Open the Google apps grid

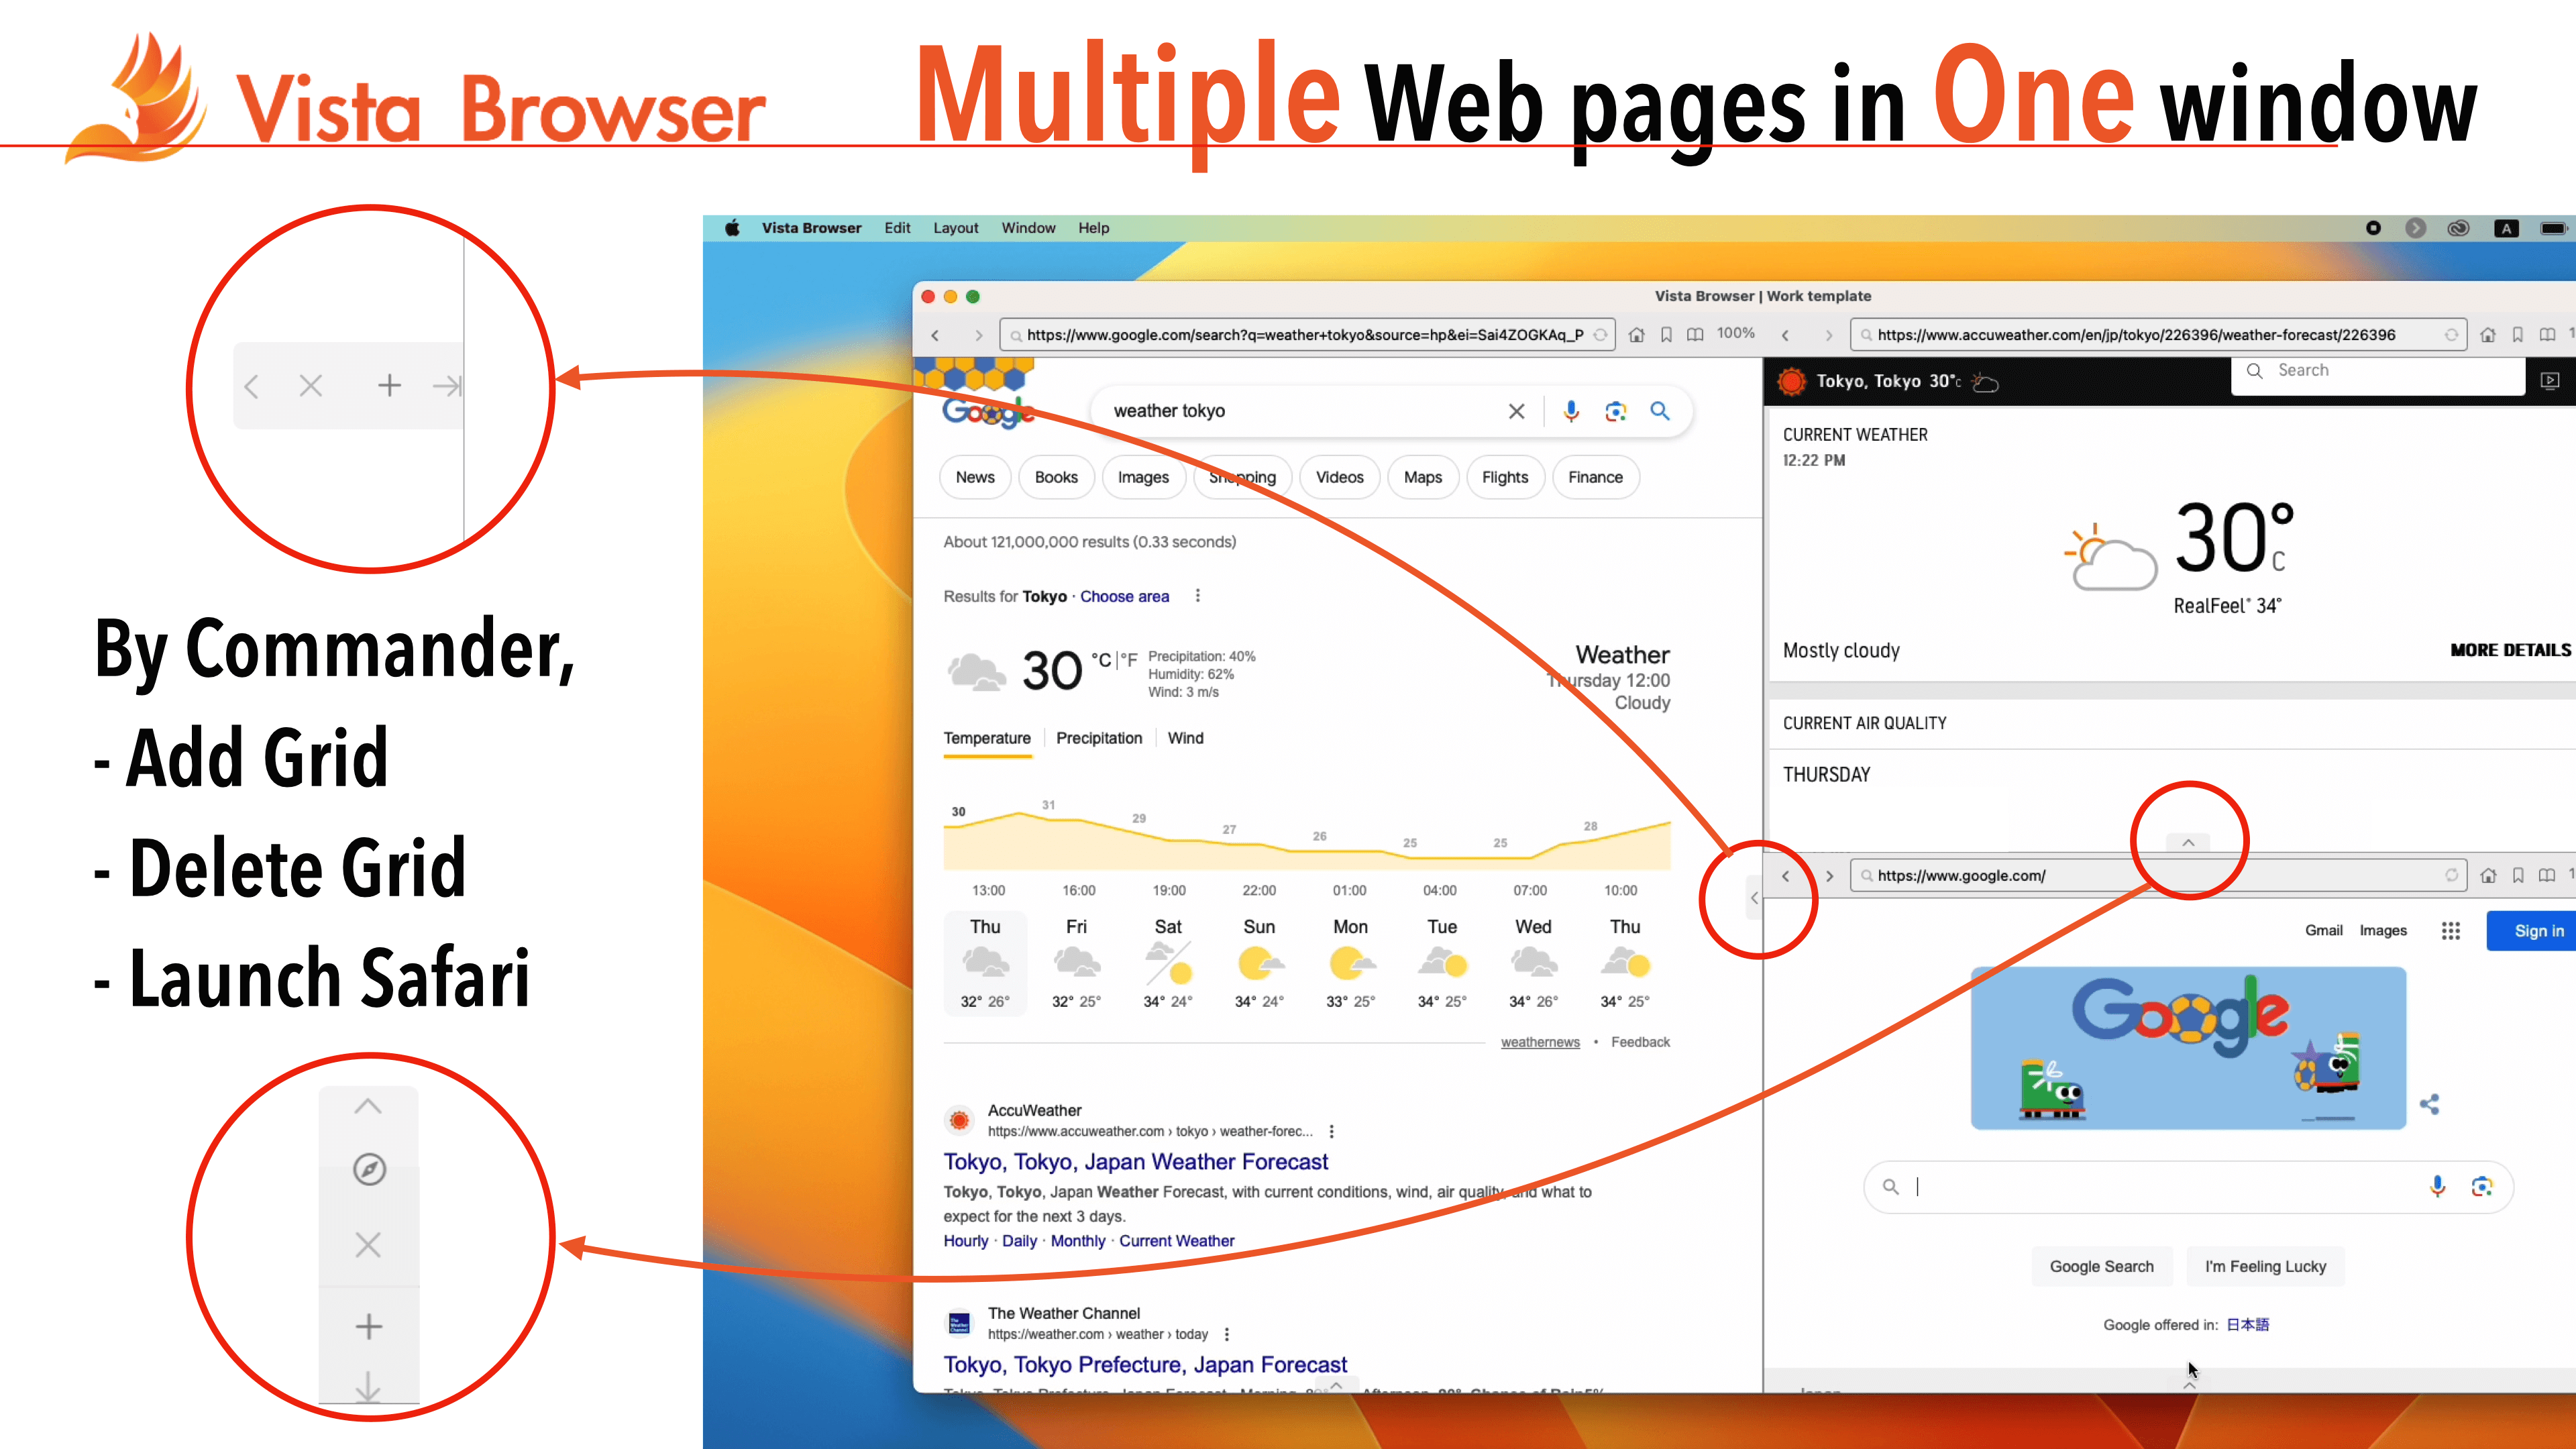pos(2450,931)
